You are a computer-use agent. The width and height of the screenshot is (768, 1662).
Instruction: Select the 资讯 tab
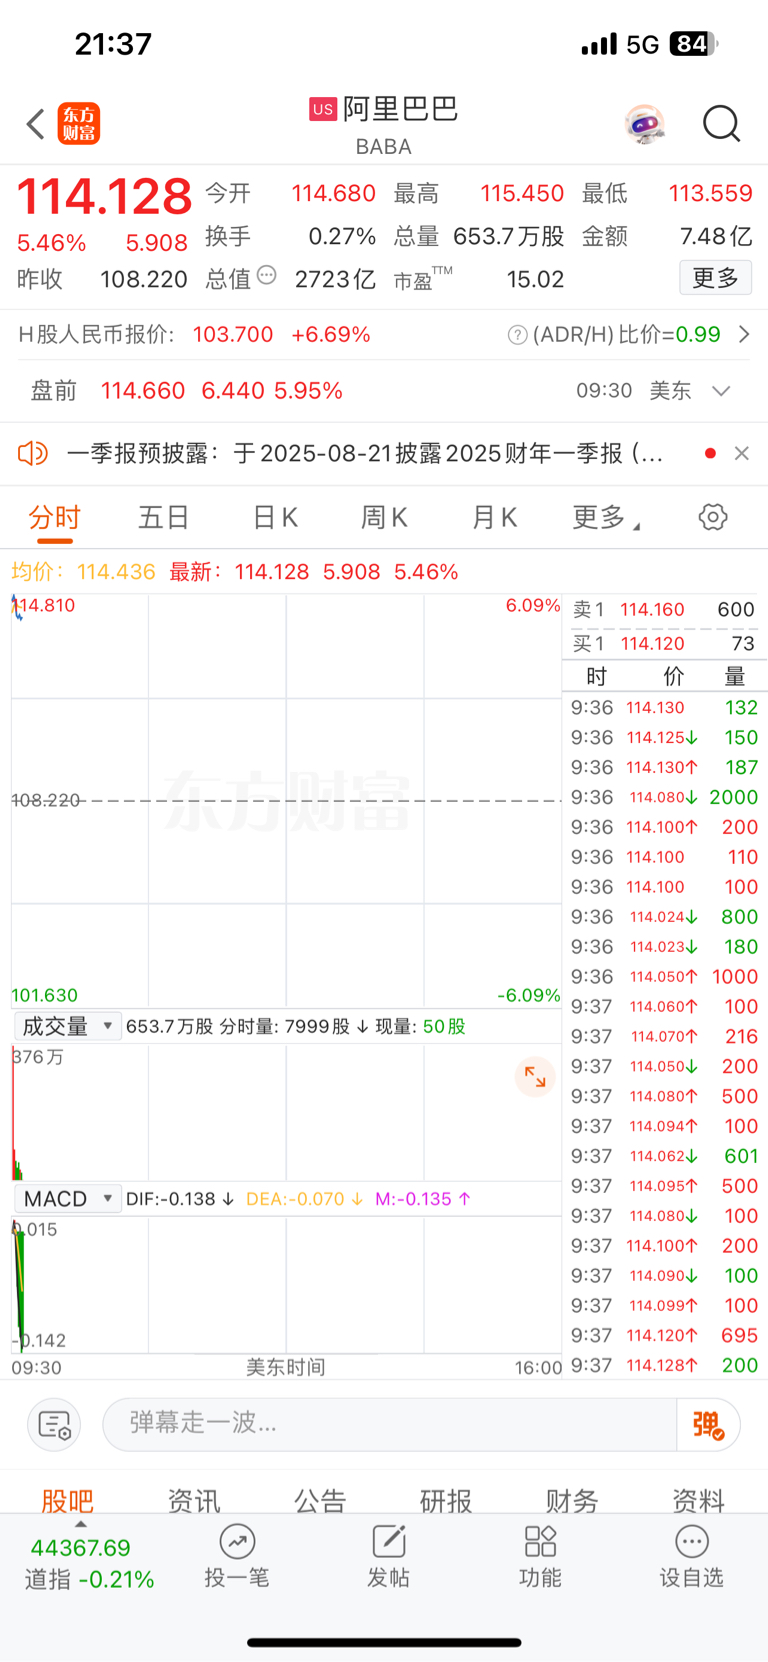pos(193,1500)
